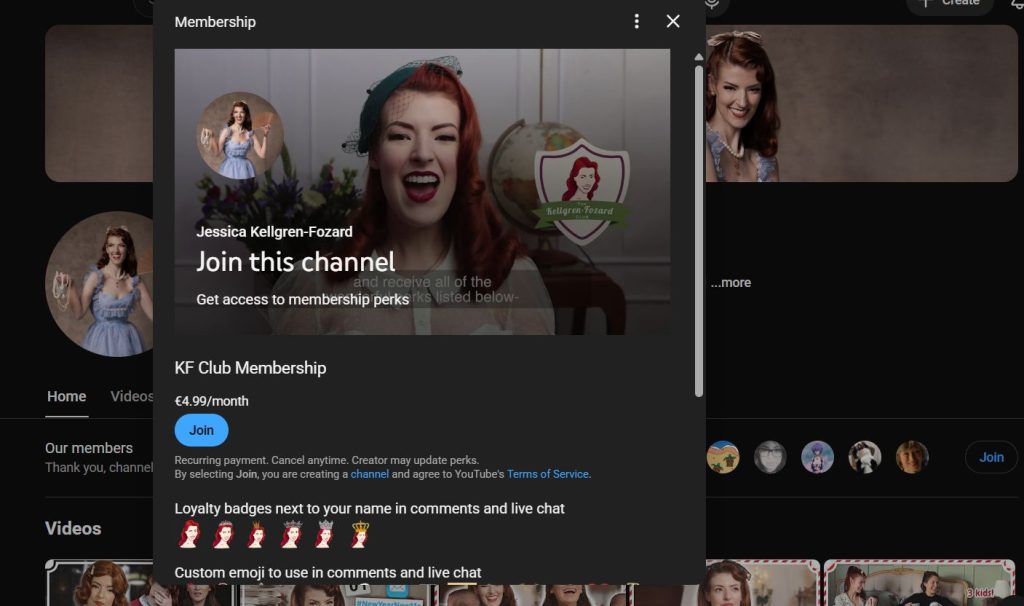Click the fourth loyalty badge icon
Viewport: 1024px width, 606px height.
click(291, 534)
